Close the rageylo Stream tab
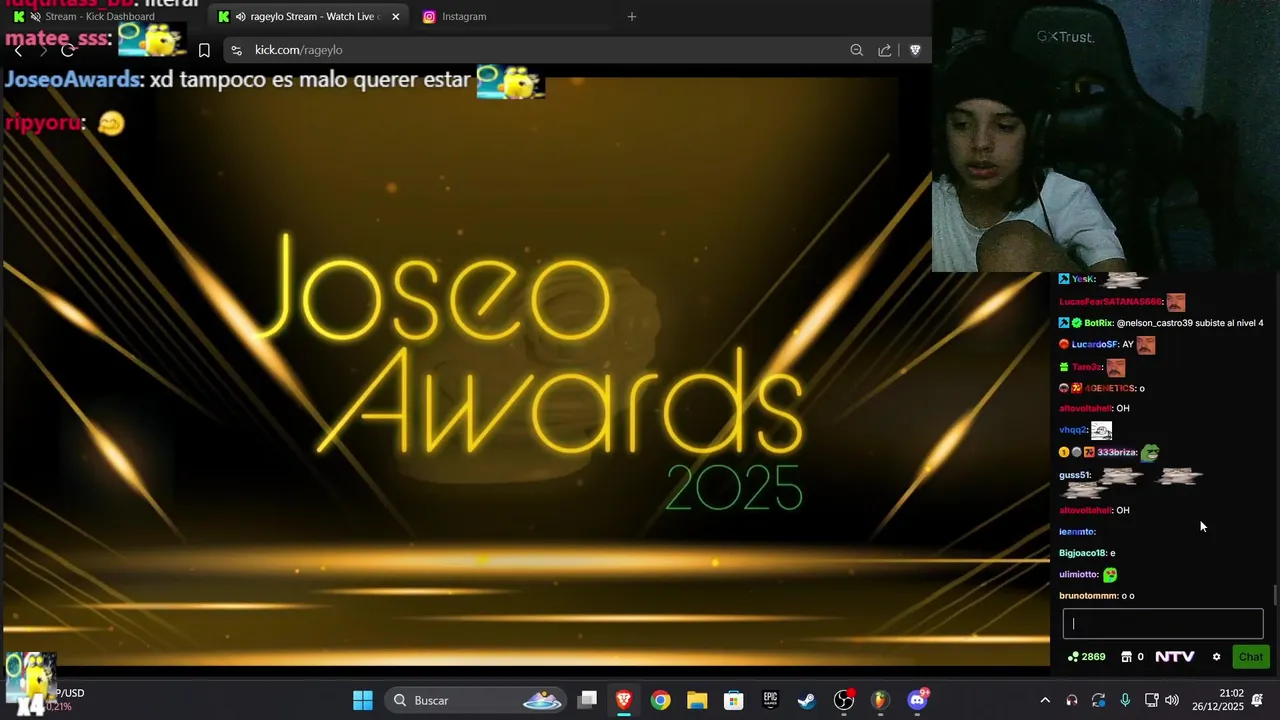The width and height of the screenshot is (1280, 720). [x=395, y=16]
